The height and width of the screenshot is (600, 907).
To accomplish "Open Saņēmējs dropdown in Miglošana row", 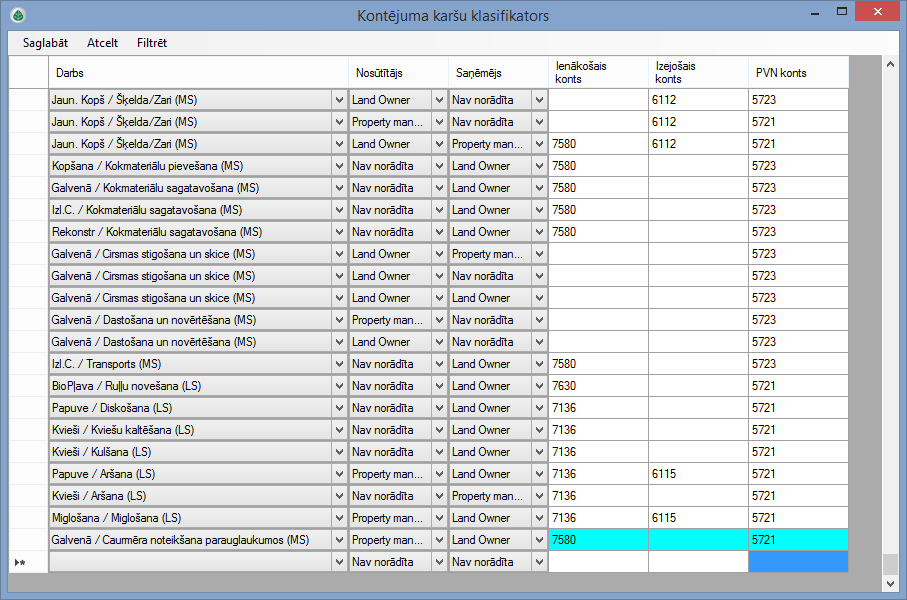I will click(x=539, y=518).
